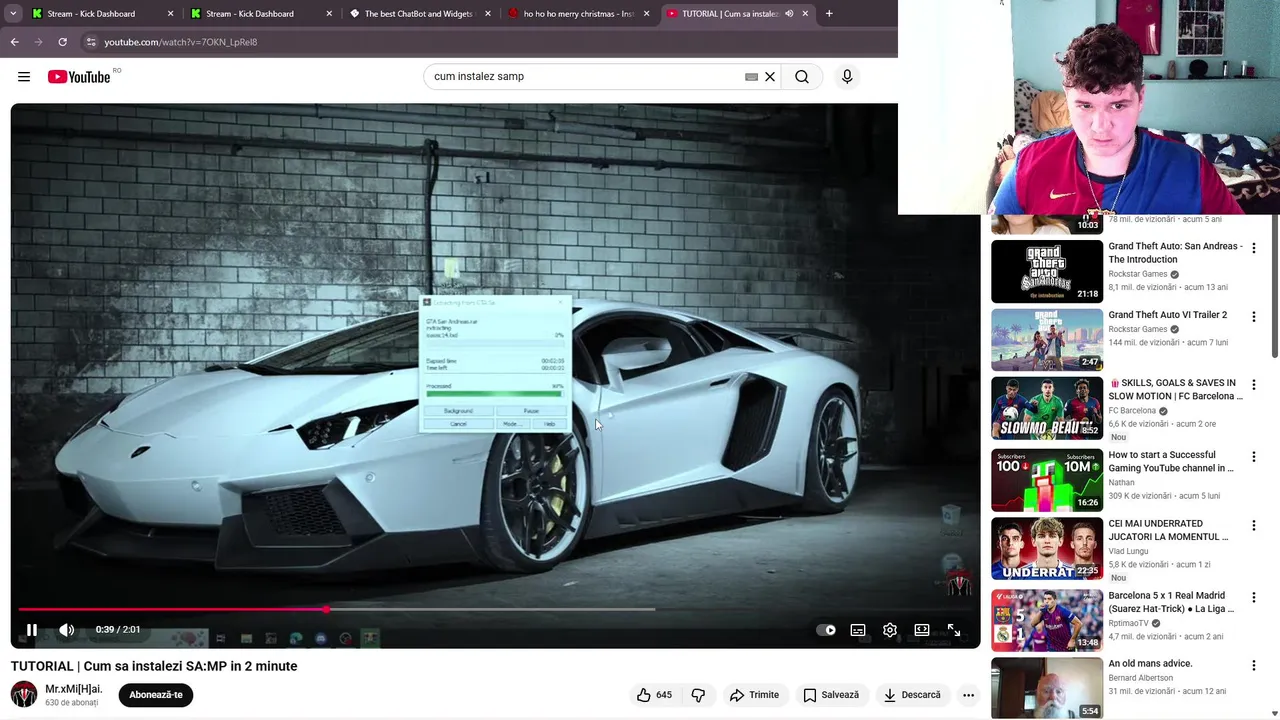This screenshot has height=720, width=1280.
Task: Toggle subtitles/closed captions
Action: point(858,630)
